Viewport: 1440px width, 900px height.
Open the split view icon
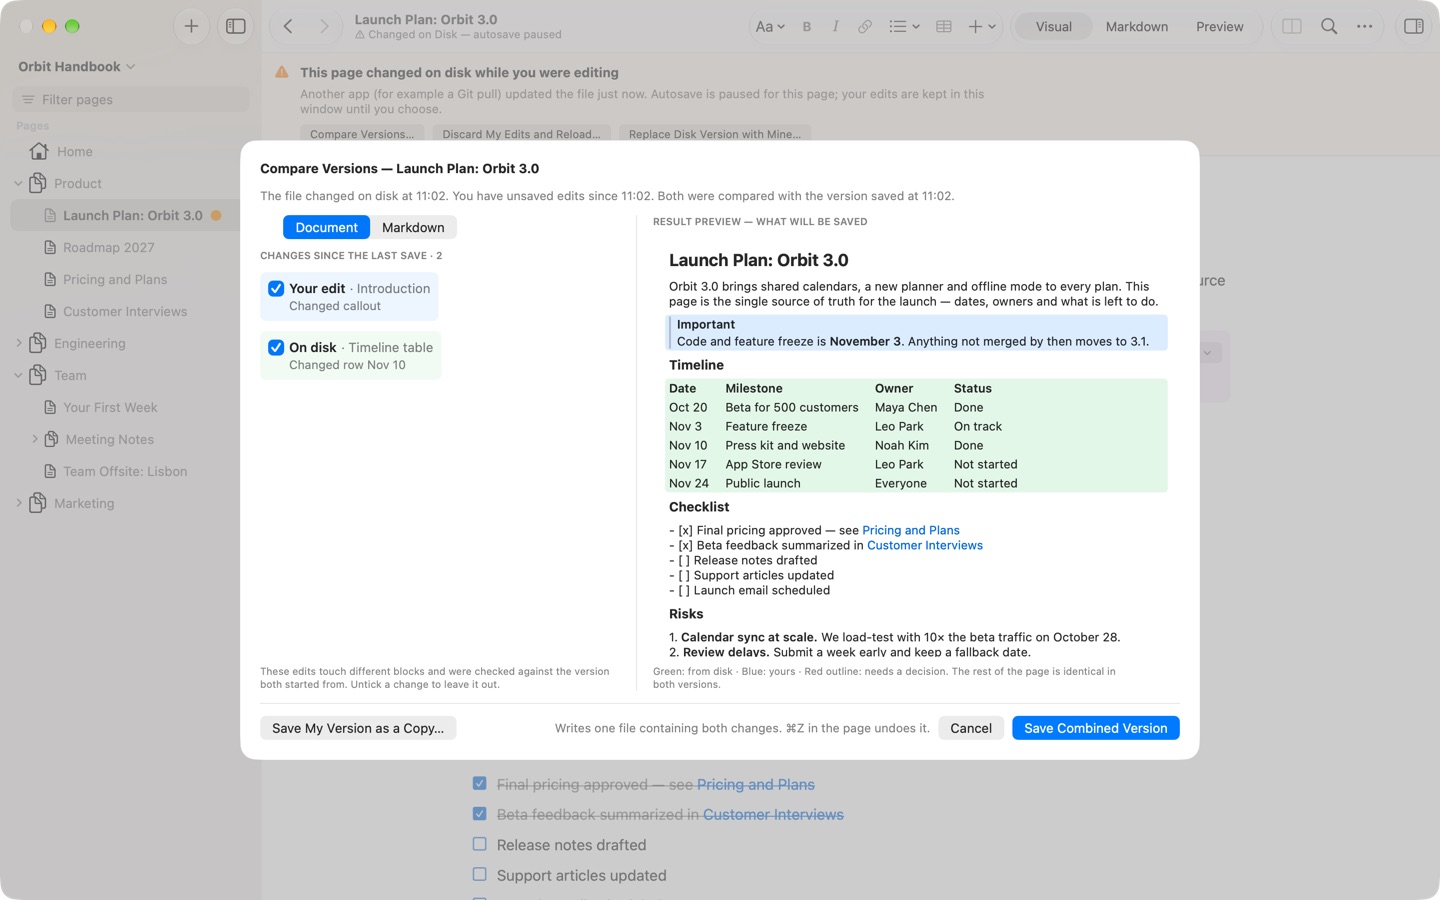pyautogui.click(x=1292, y=27)
